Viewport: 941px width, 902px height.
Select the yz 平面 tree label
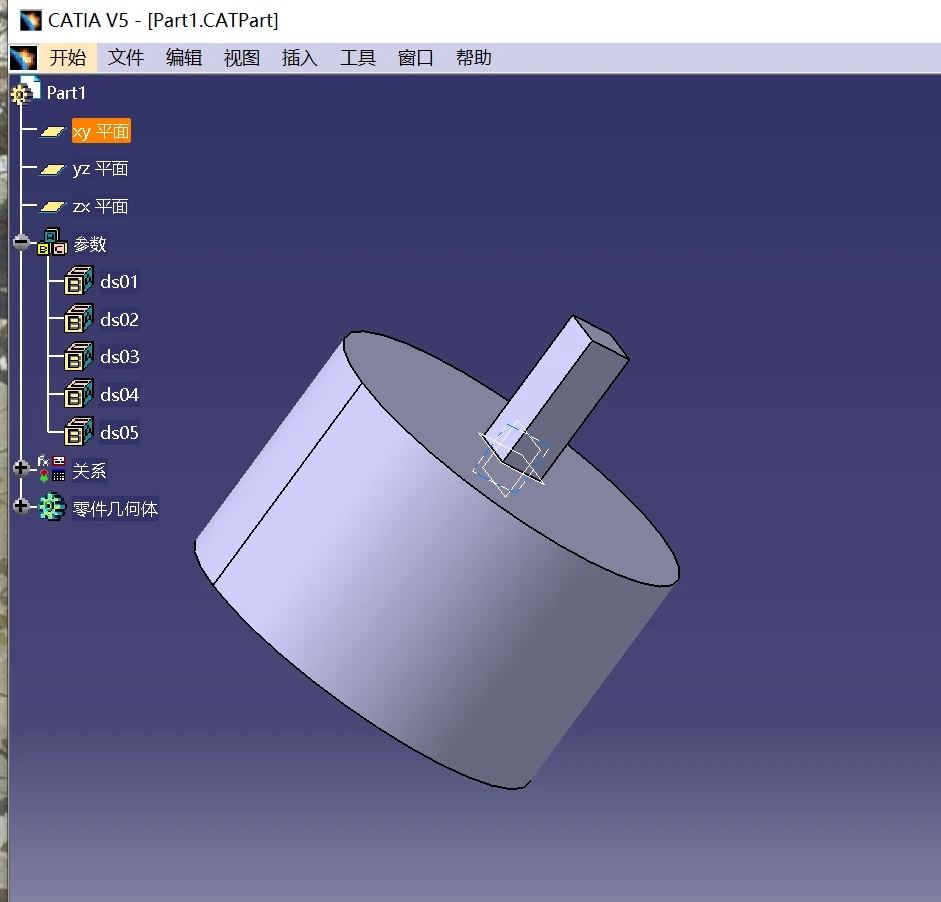pos(100,169)
